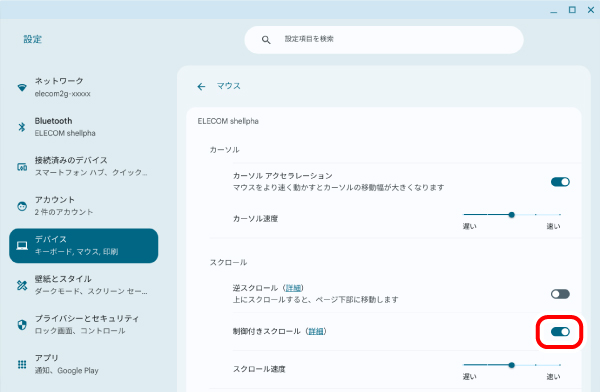The width and height of the screenshot is (600, 392).
Task: Click the back arrow next to マウス
Action: pos(201,87)
